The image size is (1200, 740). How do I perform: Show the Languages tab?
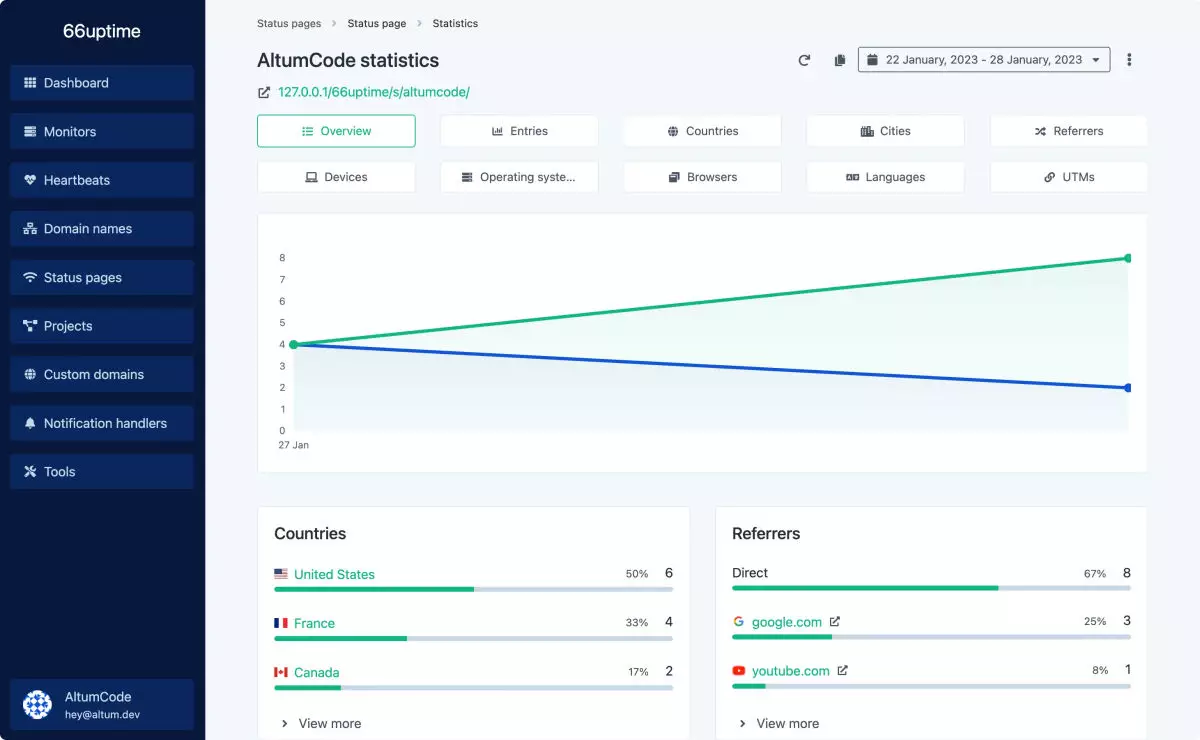click(x=885, y=177)
